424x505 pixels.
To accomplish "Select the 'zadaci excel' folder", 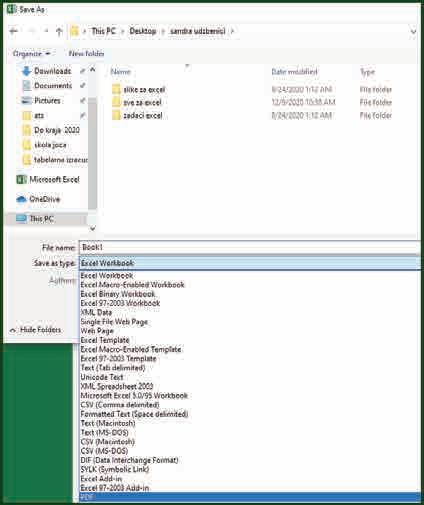I will pyautogui.click(x=143, y=116).
